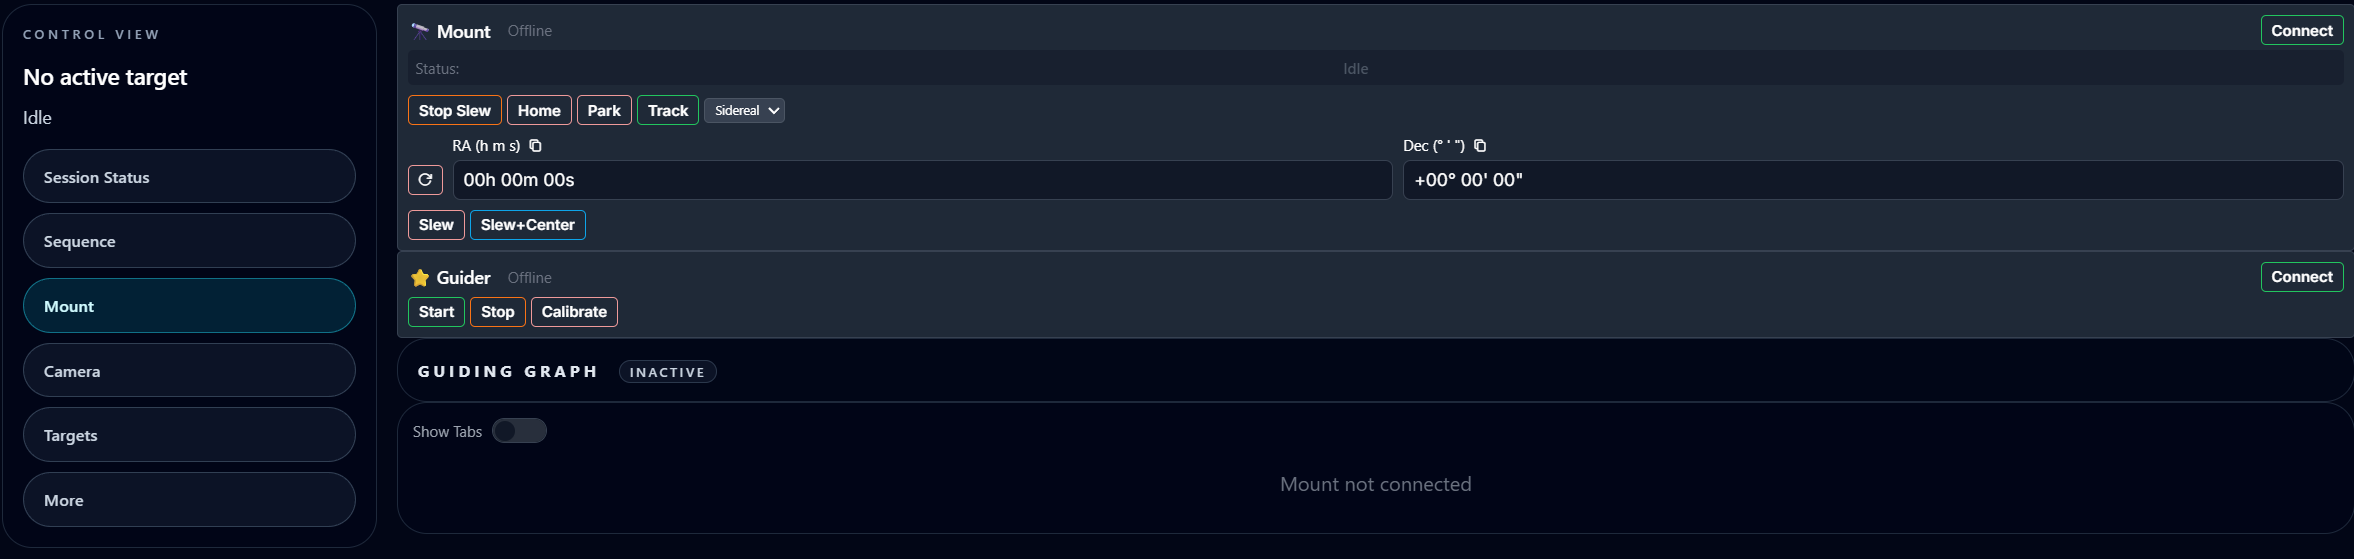Screen dimensions: 2354x559
Task: Click the telescope icon beside Mount
Action: 420,31
